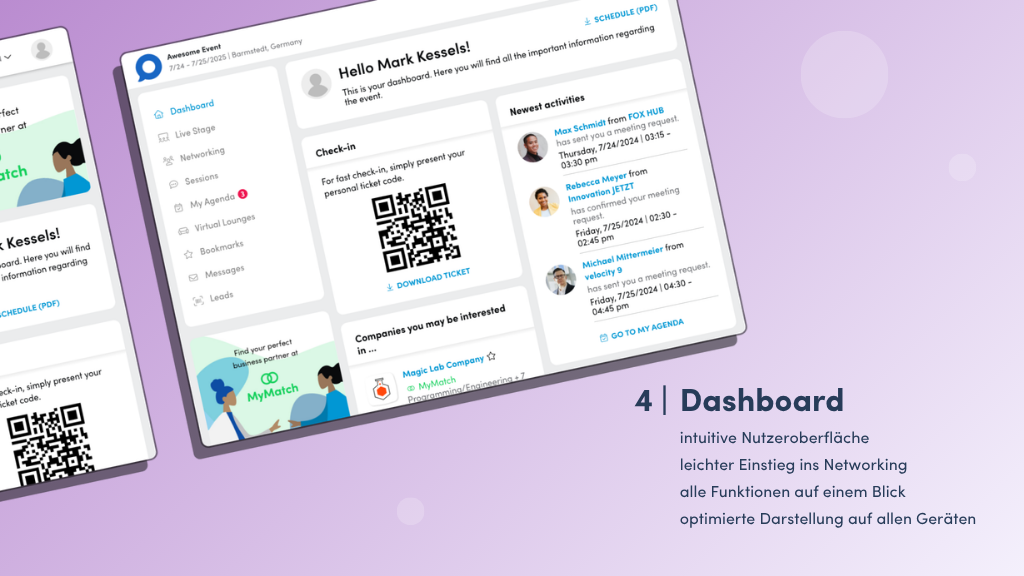Click the Magic Lab Company logo
Image resolution: width=1024 pixels, height=576 pixels.
coord(381,390)
